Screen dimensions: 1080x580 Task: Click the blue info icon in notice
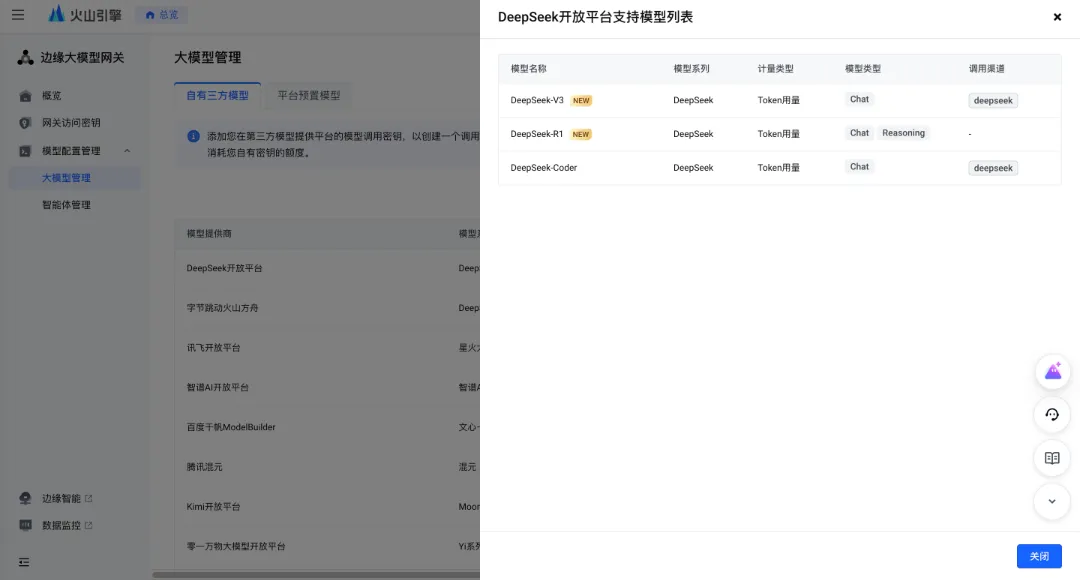194,136
